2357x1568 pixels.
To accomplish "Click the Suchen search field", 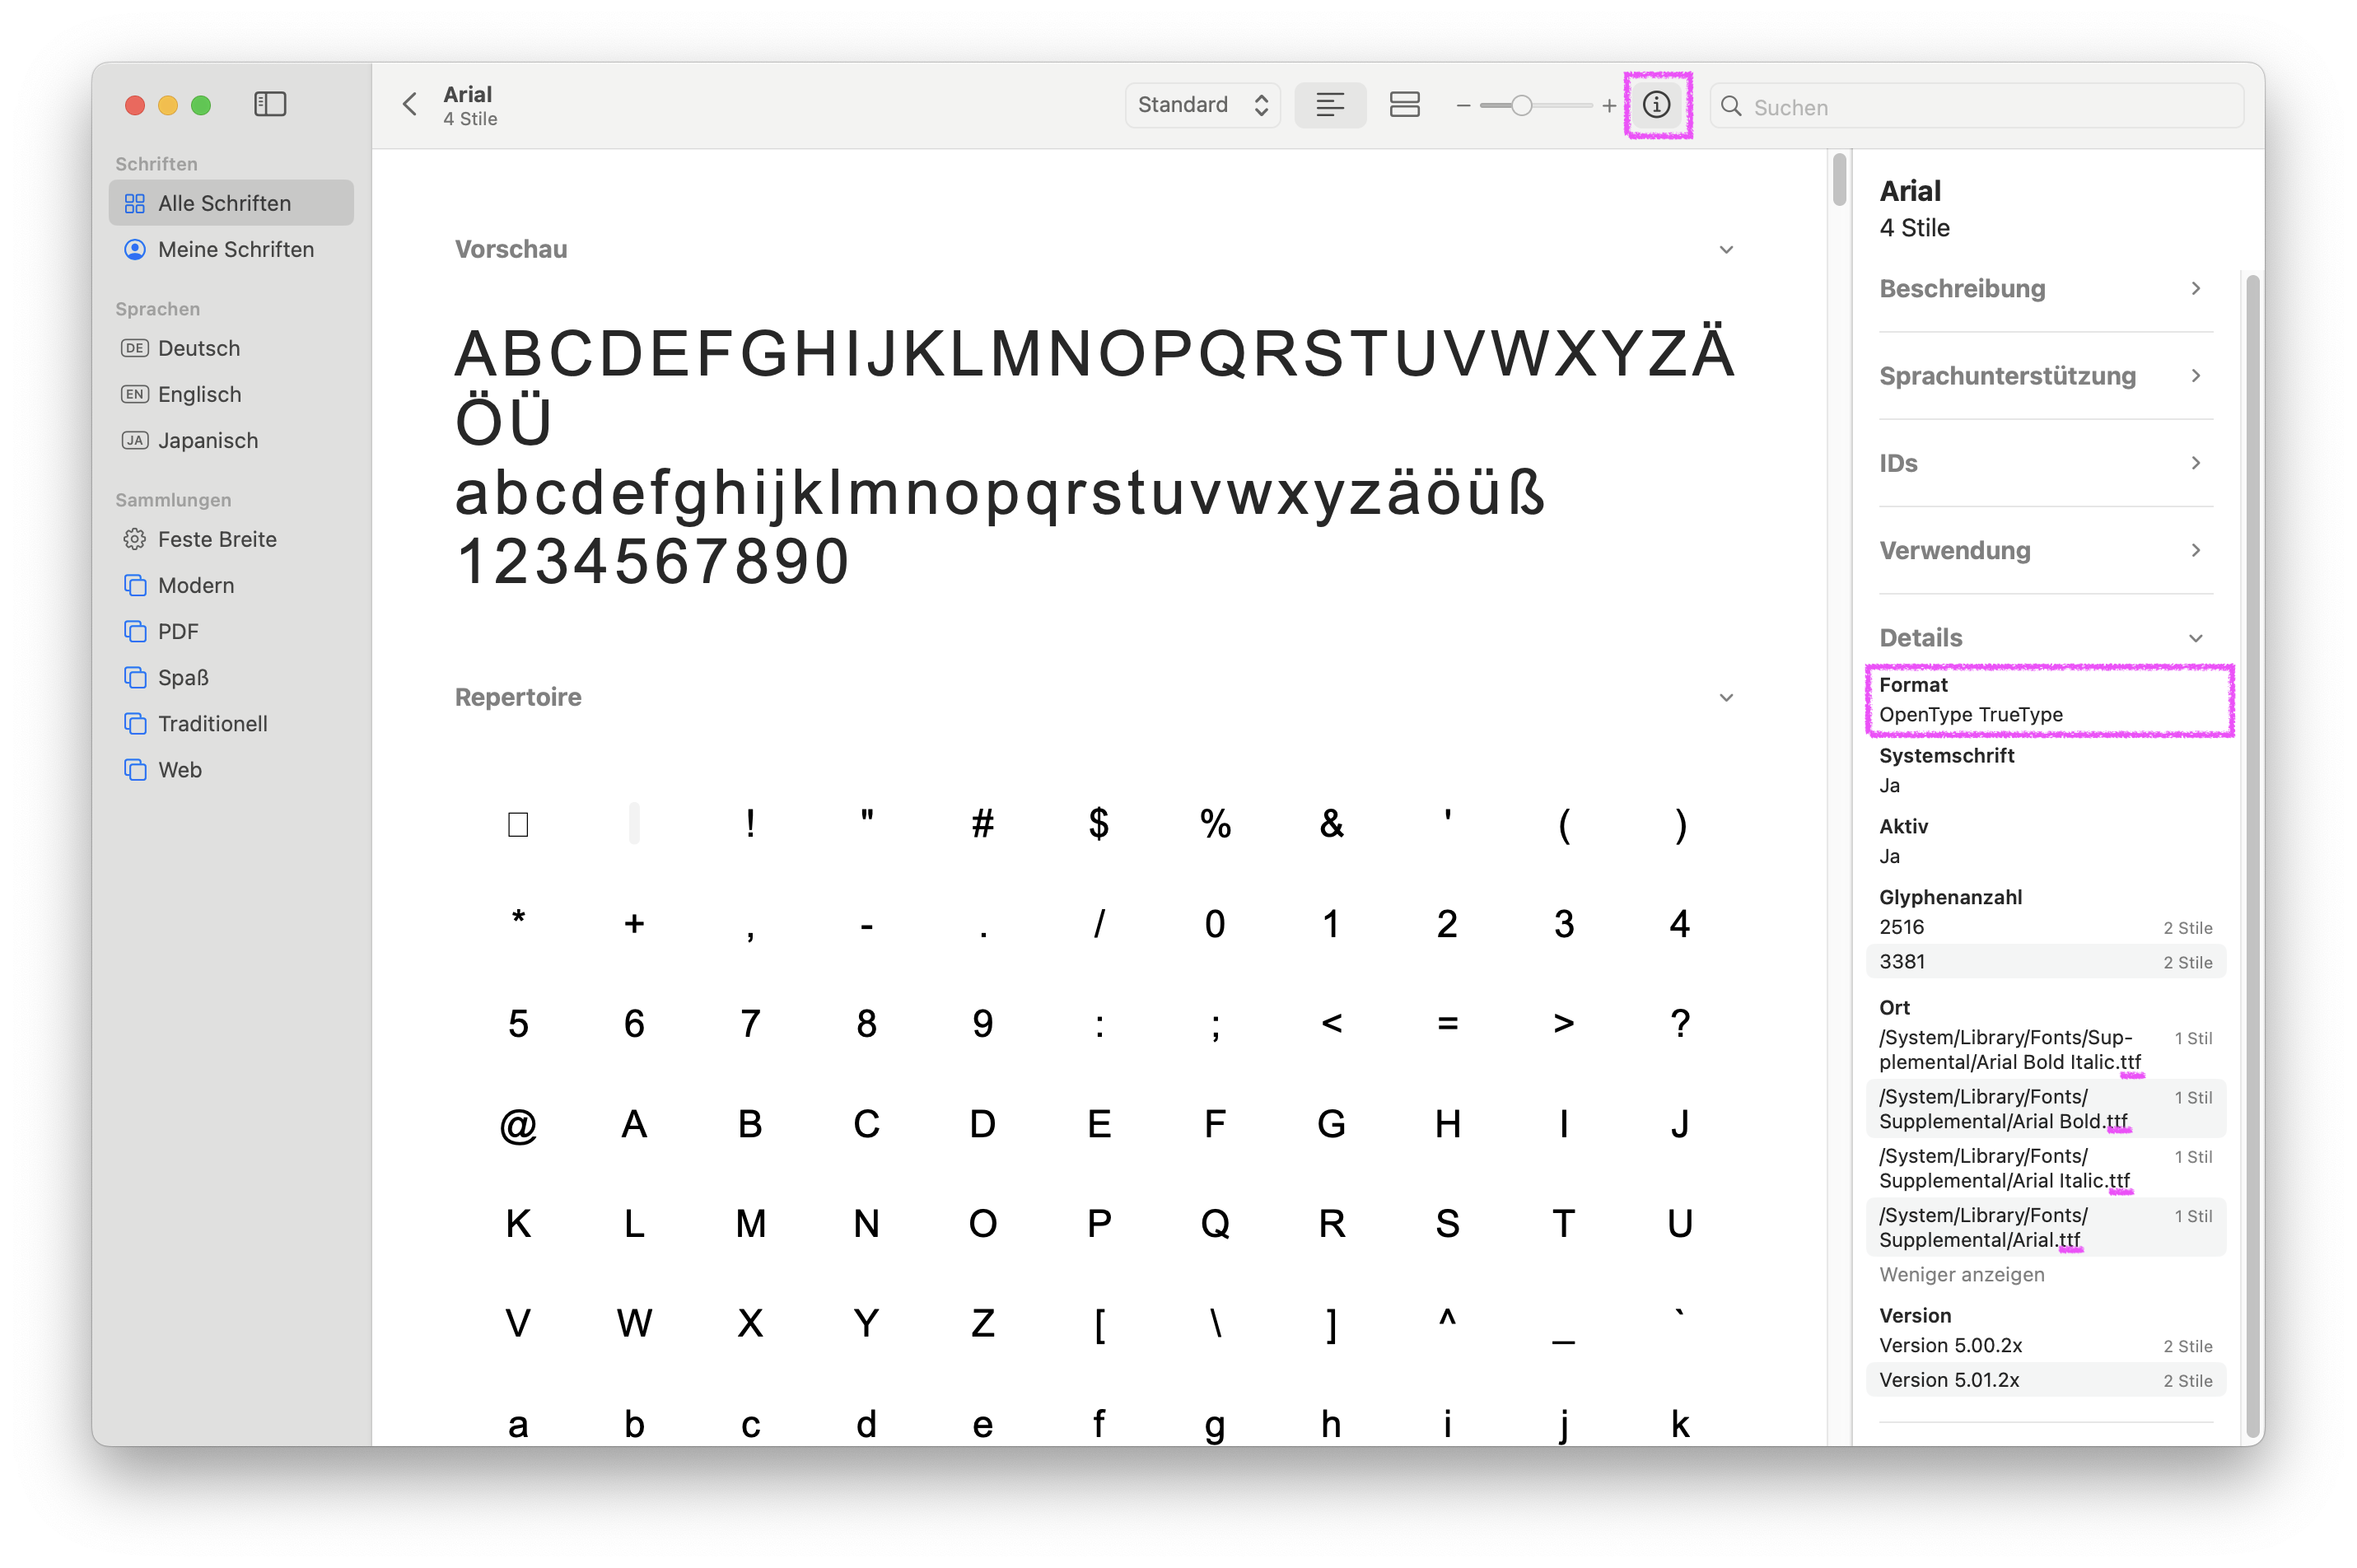I will (x=1976, y=106).
